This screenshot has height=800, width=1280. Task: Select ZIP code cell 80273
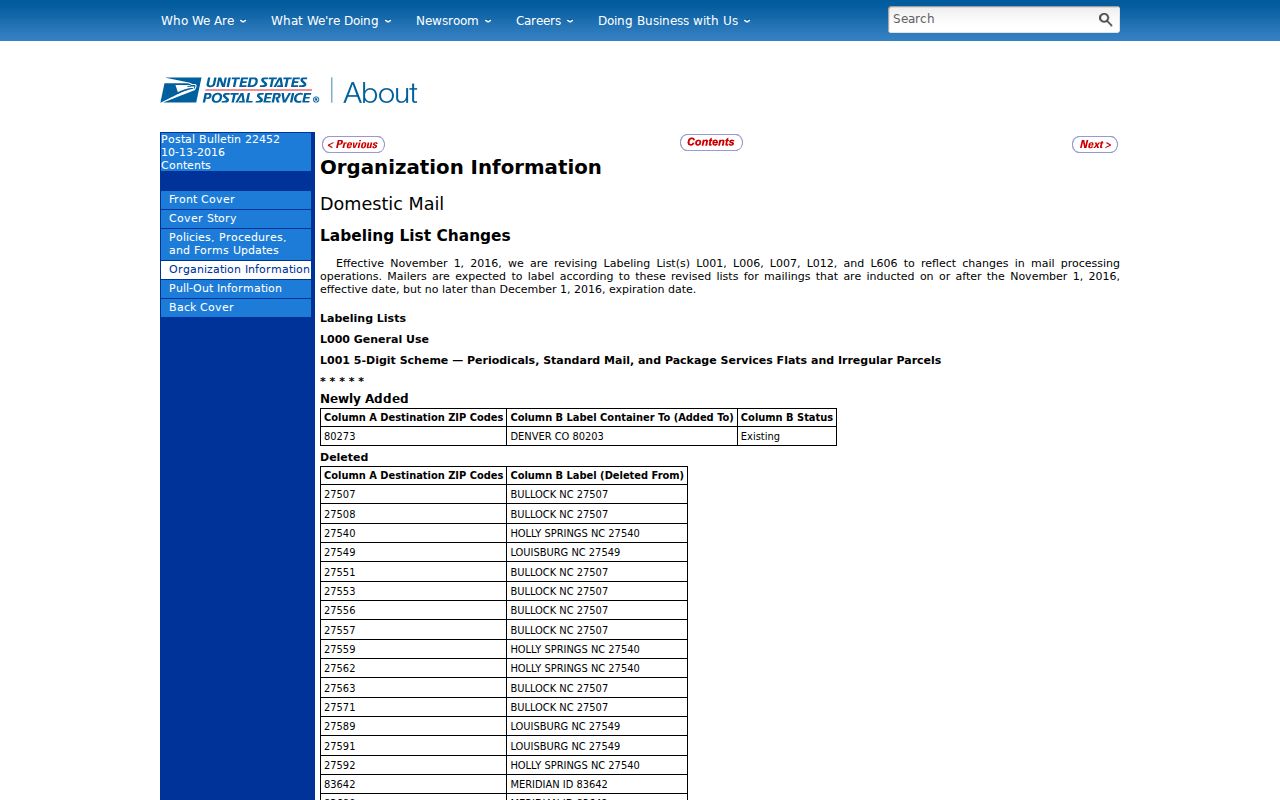[x=413, y=436]
